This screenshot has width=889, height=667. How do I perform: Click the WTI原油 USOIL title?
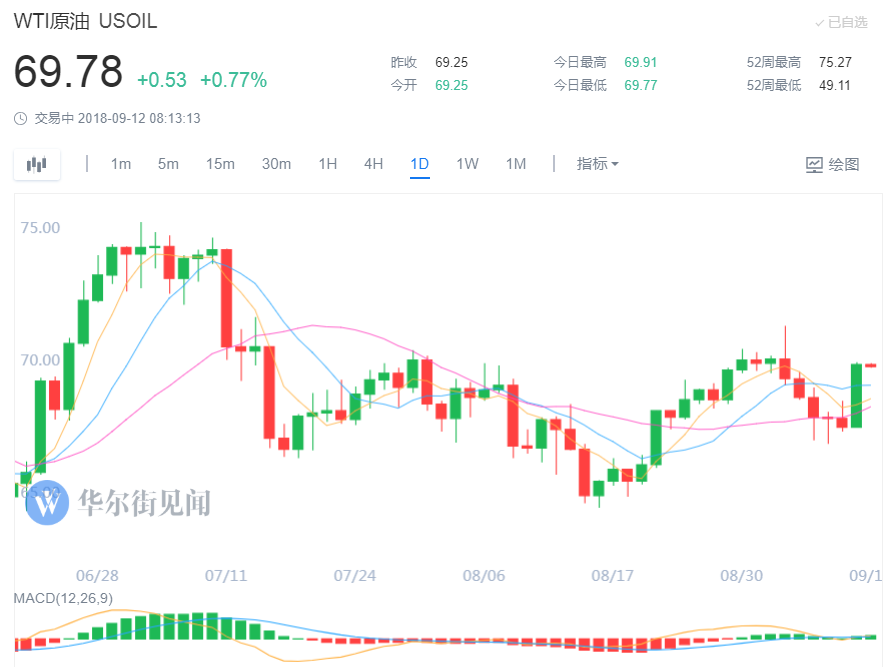[85, 21]
